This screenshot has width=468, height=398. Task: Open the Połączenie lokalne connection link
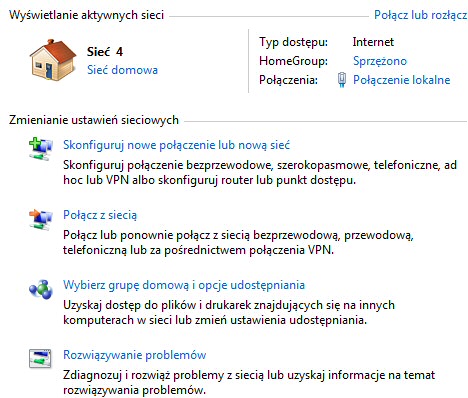402,80
